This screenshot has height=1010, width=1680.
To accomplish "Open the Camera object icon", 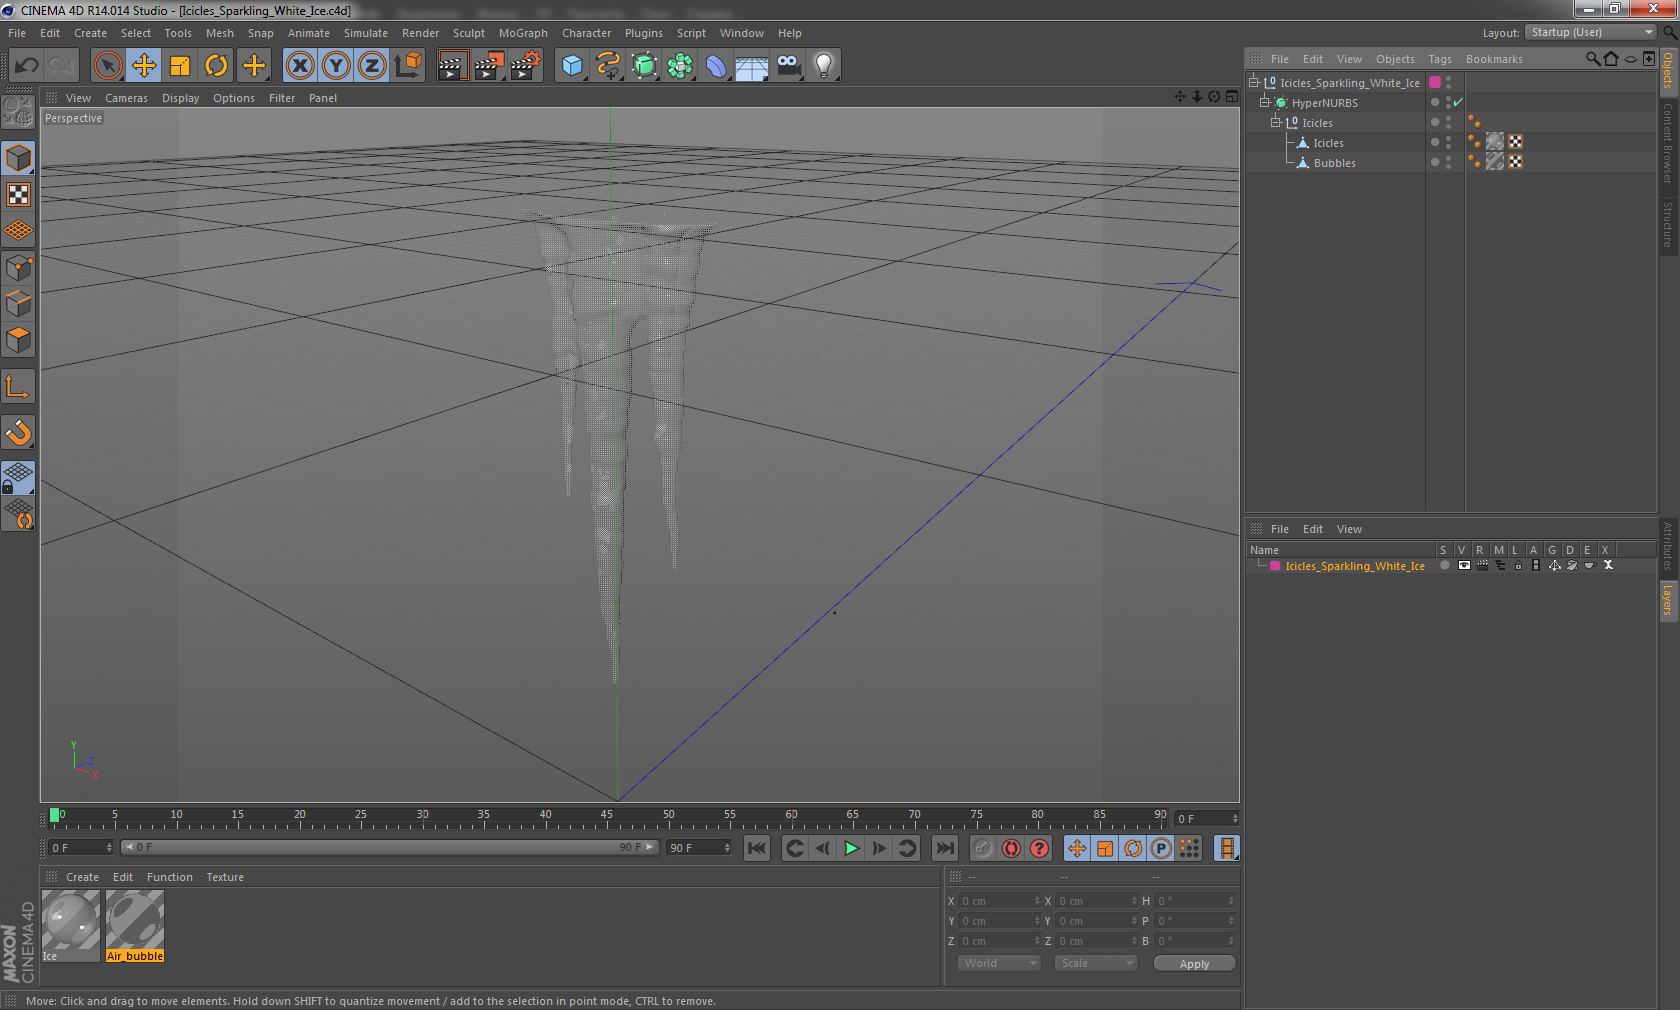I will (x=788, y=66).
